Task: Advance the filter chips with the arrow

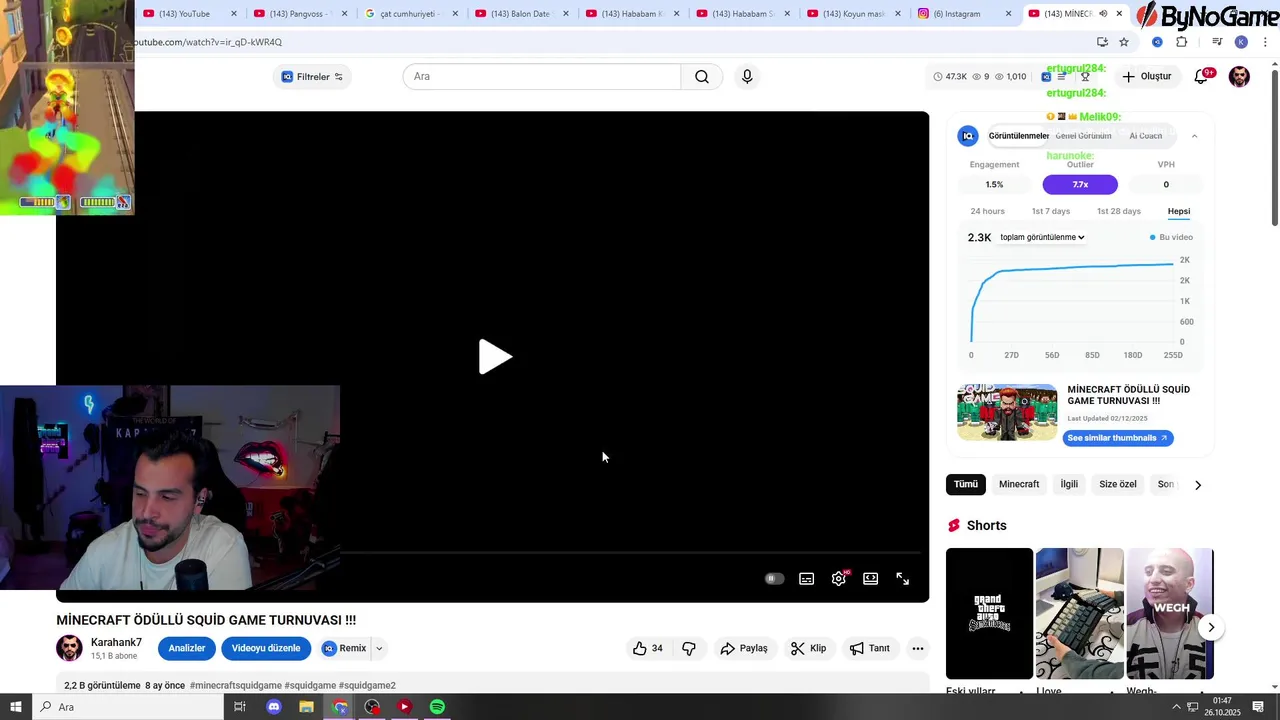Action: tap(1198, 485)
